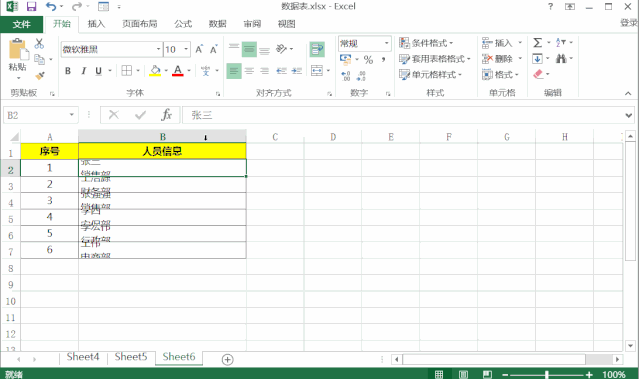This screenshot has height=379, width=639.
Task: Click Insert Function fx icon
Action: click(166, 115)
